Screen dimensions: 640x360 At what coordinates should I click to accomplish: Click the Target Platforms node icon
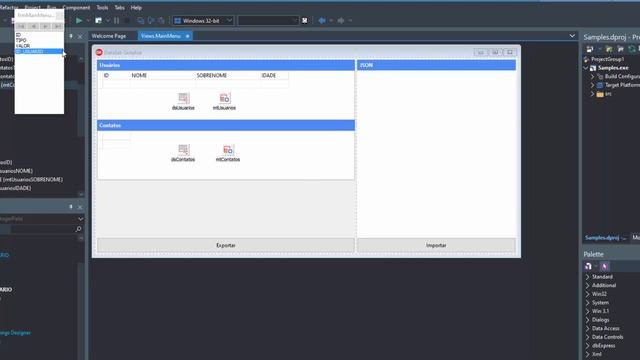[600, 85]
